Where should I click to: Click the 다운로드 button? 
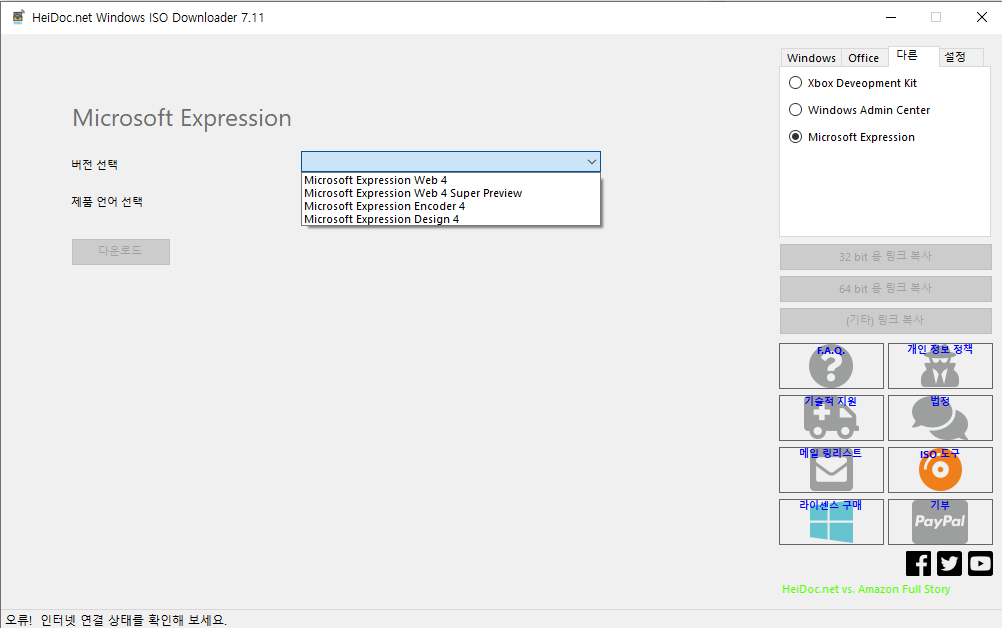(x=121, y=252)
